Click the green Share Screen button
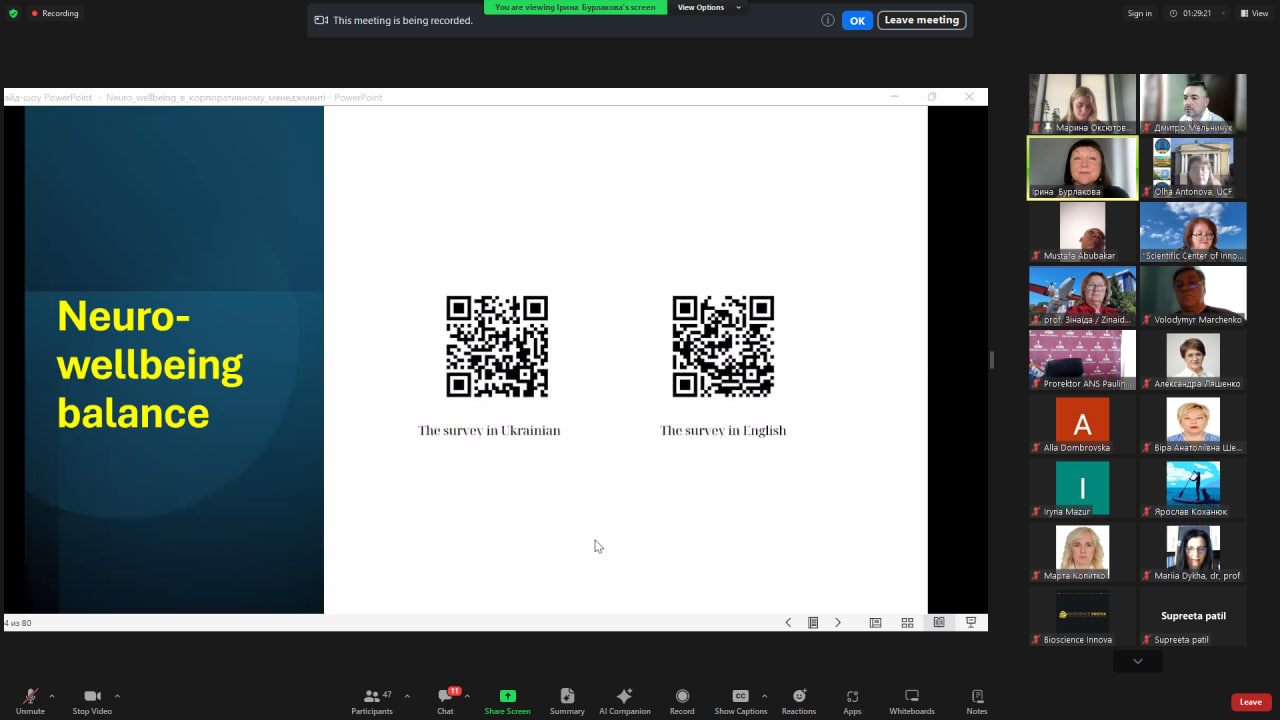The image size is (1280, 720). coord(507,701)
